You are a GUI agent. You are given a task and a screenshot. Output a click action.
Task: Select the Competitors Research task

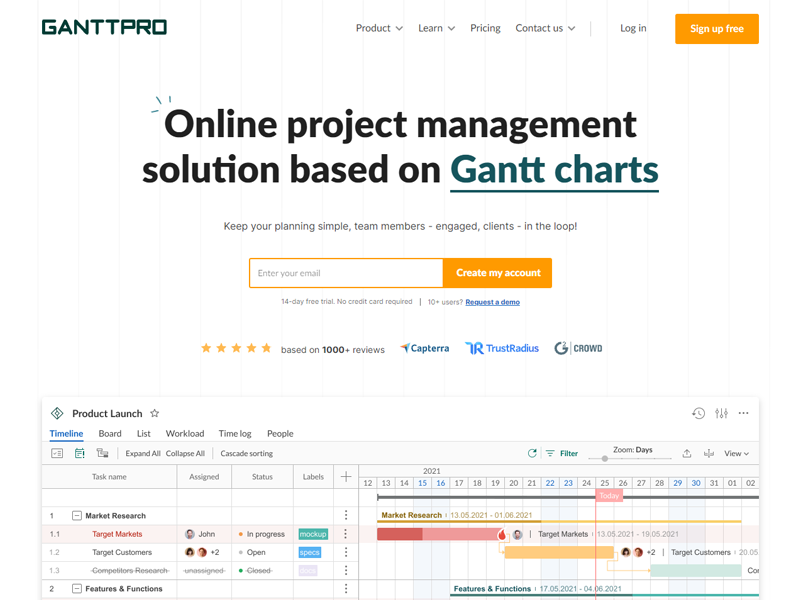tap(130, 570)
